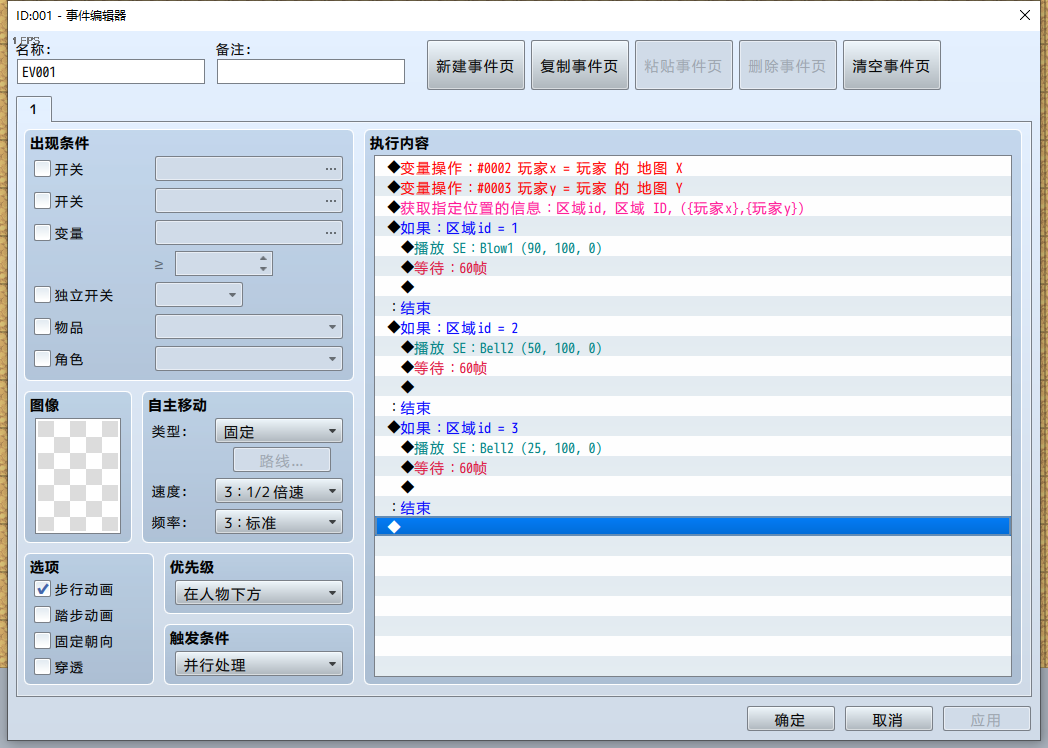Select the 播放 SE：Bell2 (25, 100, 0) line

[692, 448]
